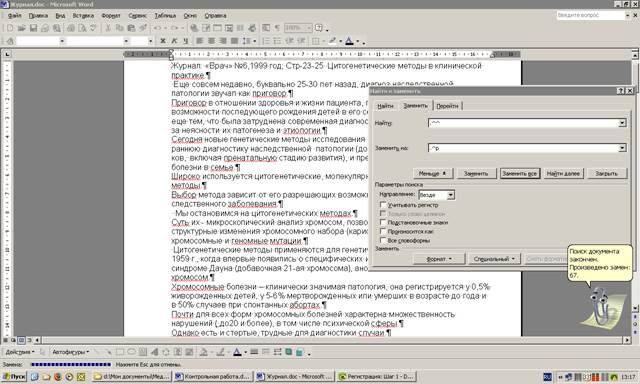Enable 'Учитывать регистр' checkbox
640x384 pixels.
383,205
